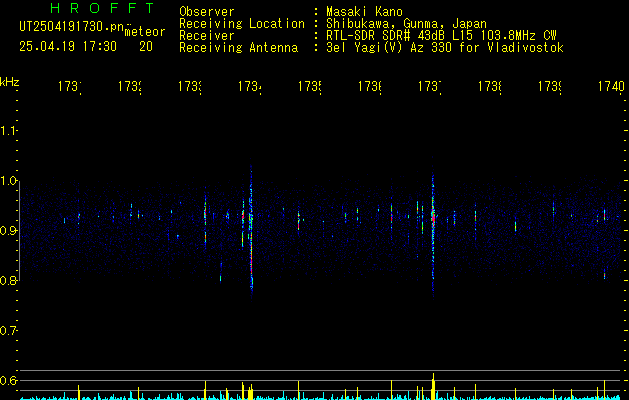The height and width of the screenshot is (400, 629).
Task: Click the HROFFT title text
Action: coord(102,8)
